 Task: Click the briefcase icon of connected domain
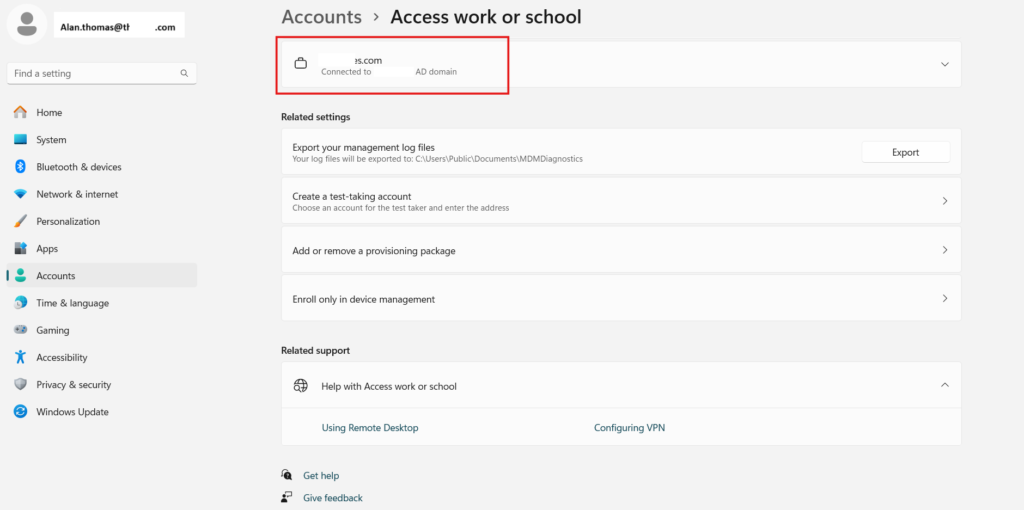(x=300, y=64)
